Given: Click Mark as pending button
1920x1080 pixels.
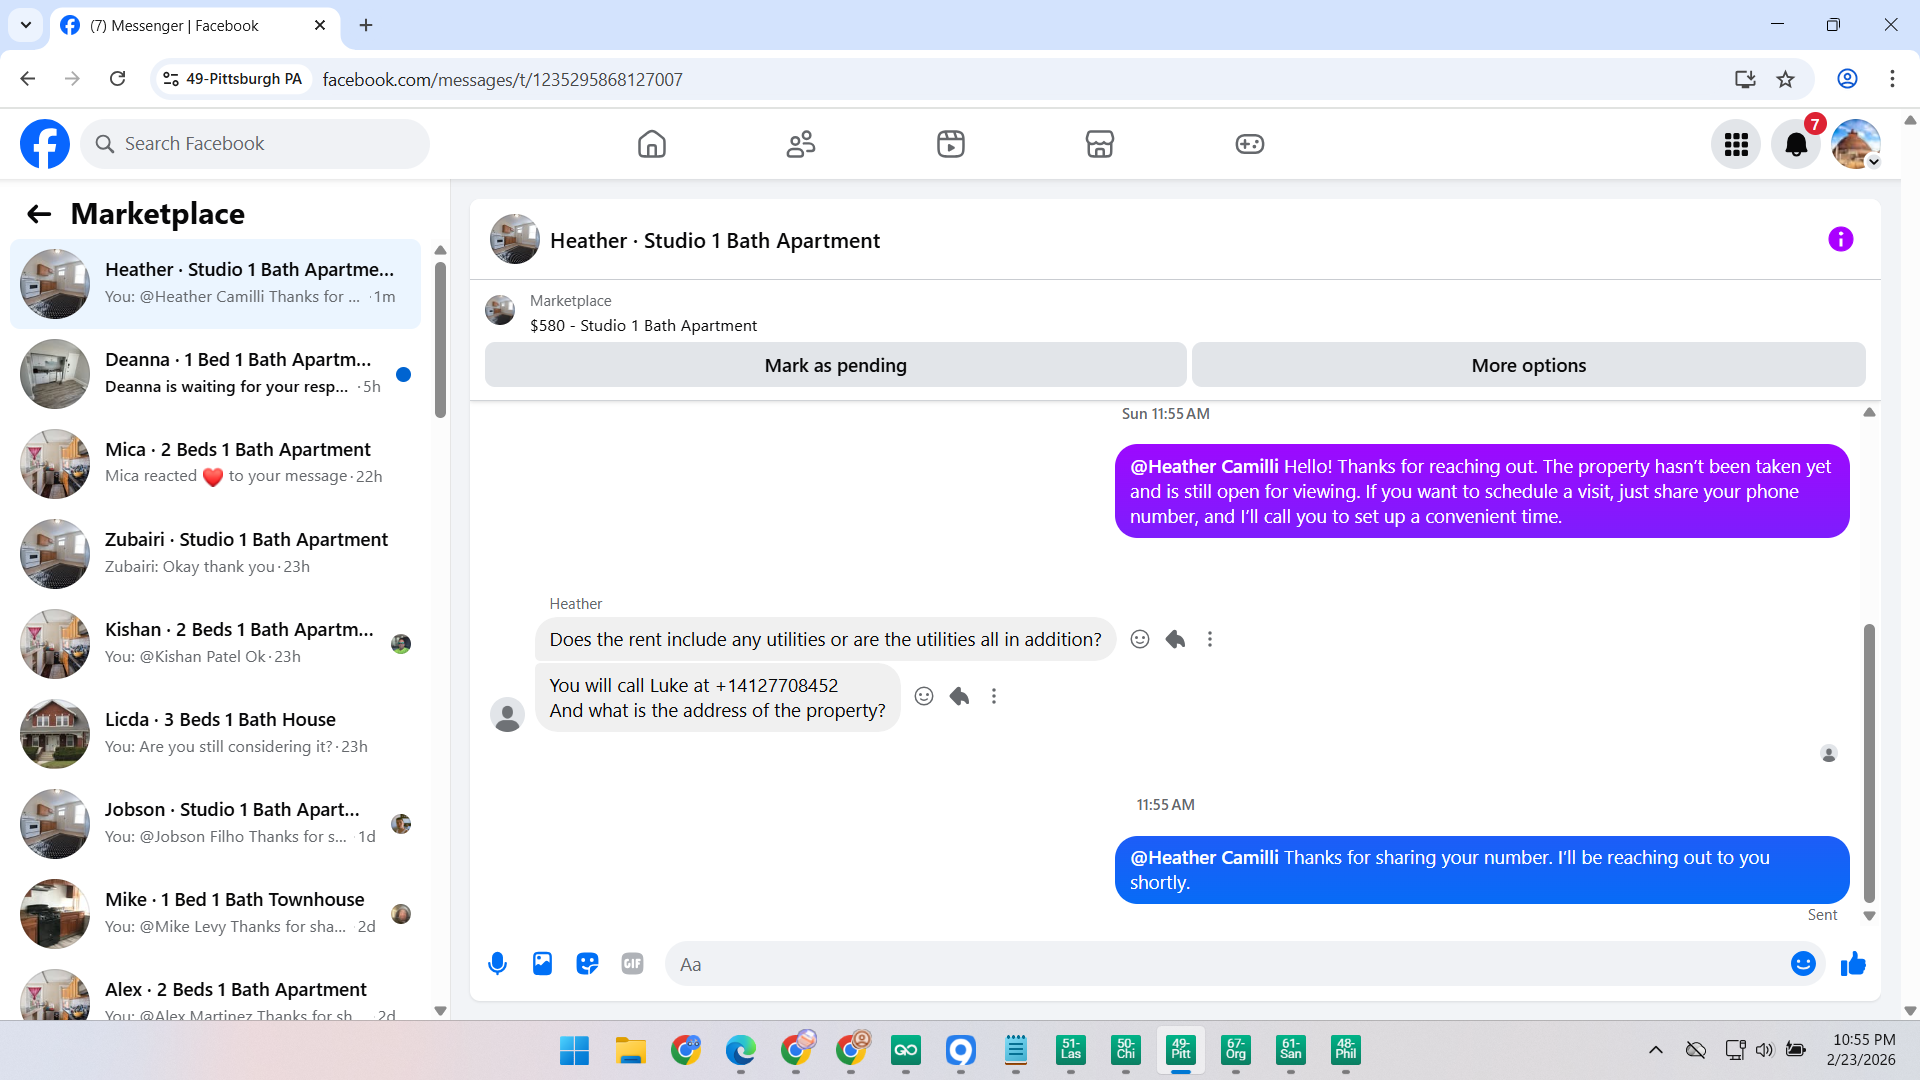Looking at the screenshot, I should 835,366.
